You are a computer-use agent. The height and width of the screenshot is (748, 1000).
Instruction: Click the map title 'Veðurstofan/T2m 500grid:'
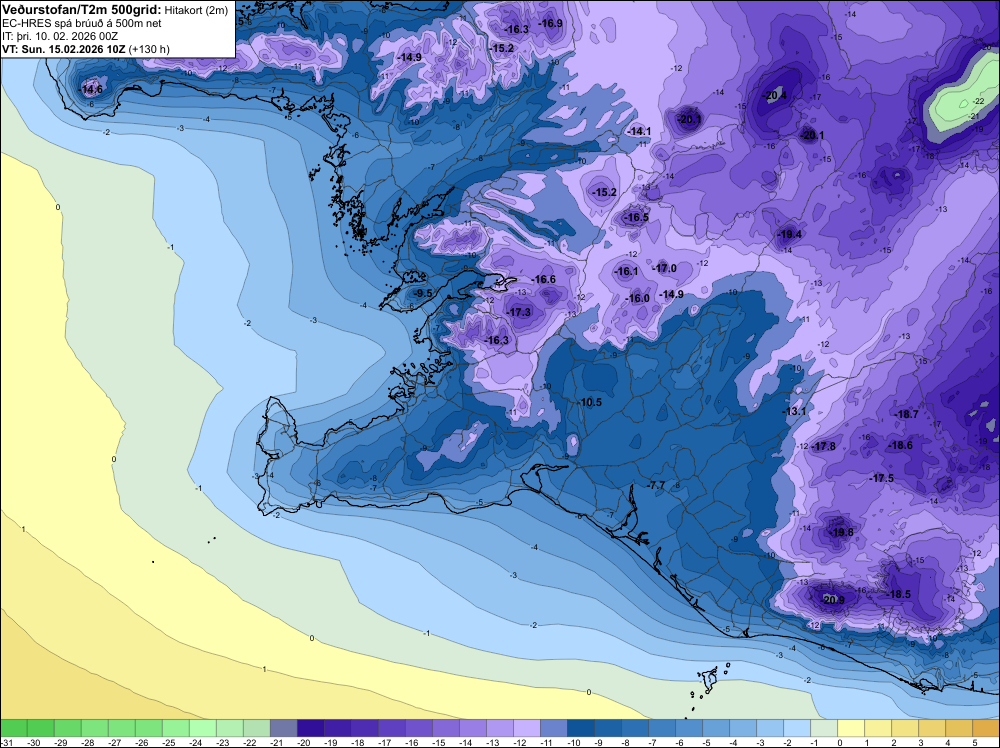coord(82,10)
